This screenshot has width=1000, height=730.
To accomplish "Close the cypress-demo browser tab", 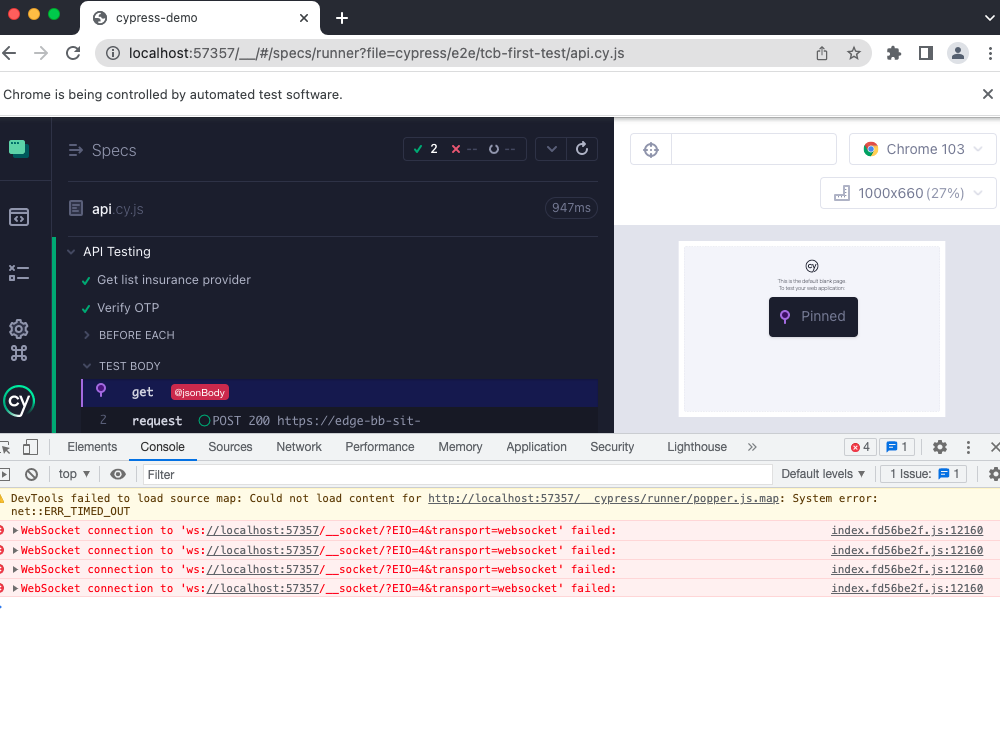I will (x=304, y=18).
